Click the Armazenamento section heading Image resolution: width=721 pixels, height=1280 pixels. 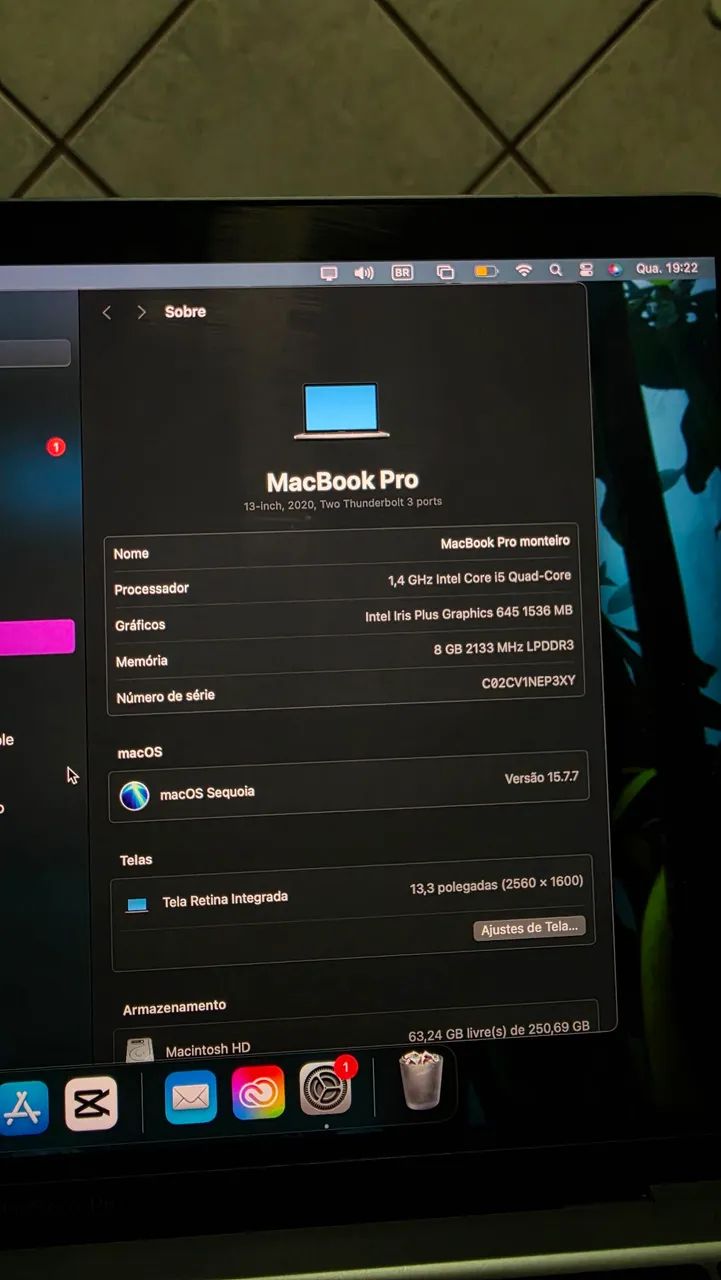click(174, 1008)
